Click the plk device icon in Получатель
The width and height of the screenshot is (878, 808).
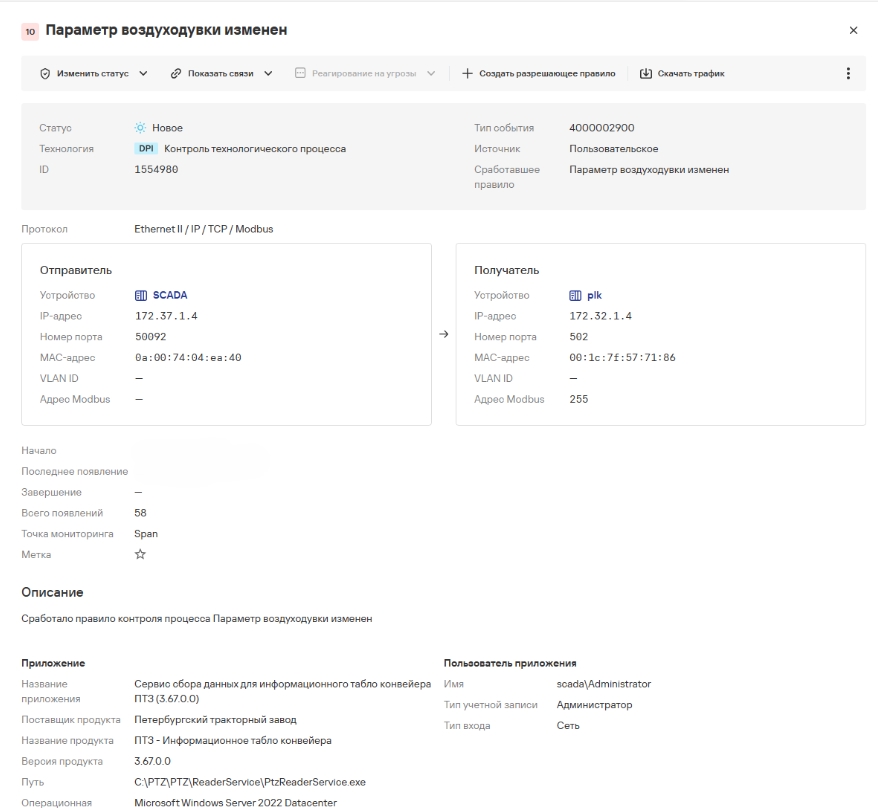575,295
